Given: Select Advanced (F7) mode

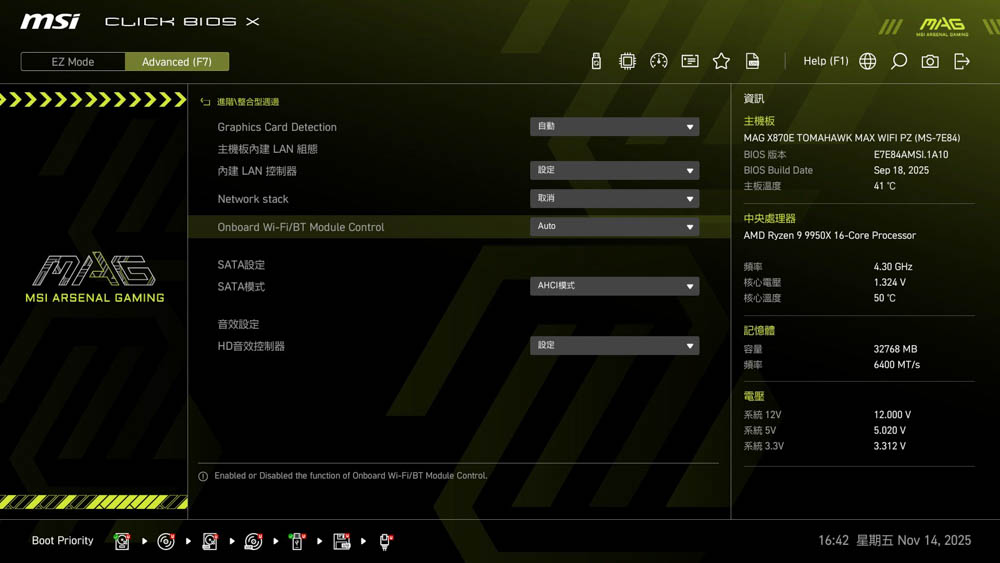Looking at the screenshot, I should pyautogui.click(x=177, y=62).
